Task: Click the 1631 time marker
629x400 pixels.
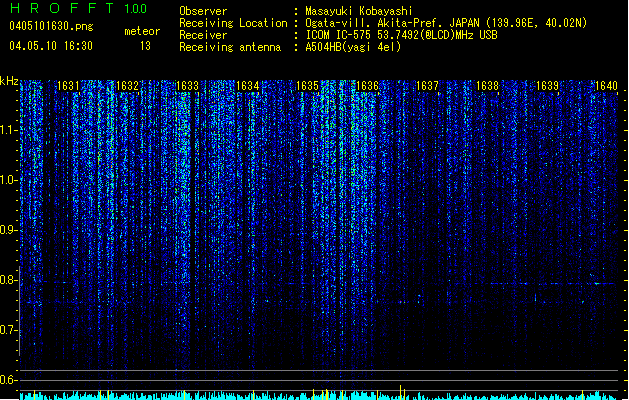Action: click(68, 86)
